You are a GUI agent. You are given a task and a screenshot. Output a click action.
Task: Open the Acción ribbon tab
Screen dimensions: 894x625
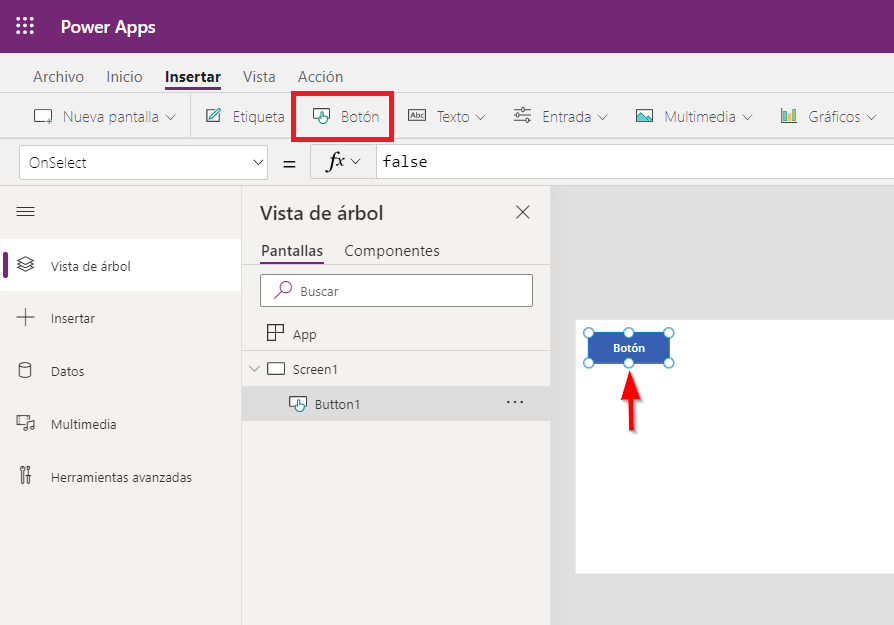point(320,76)
